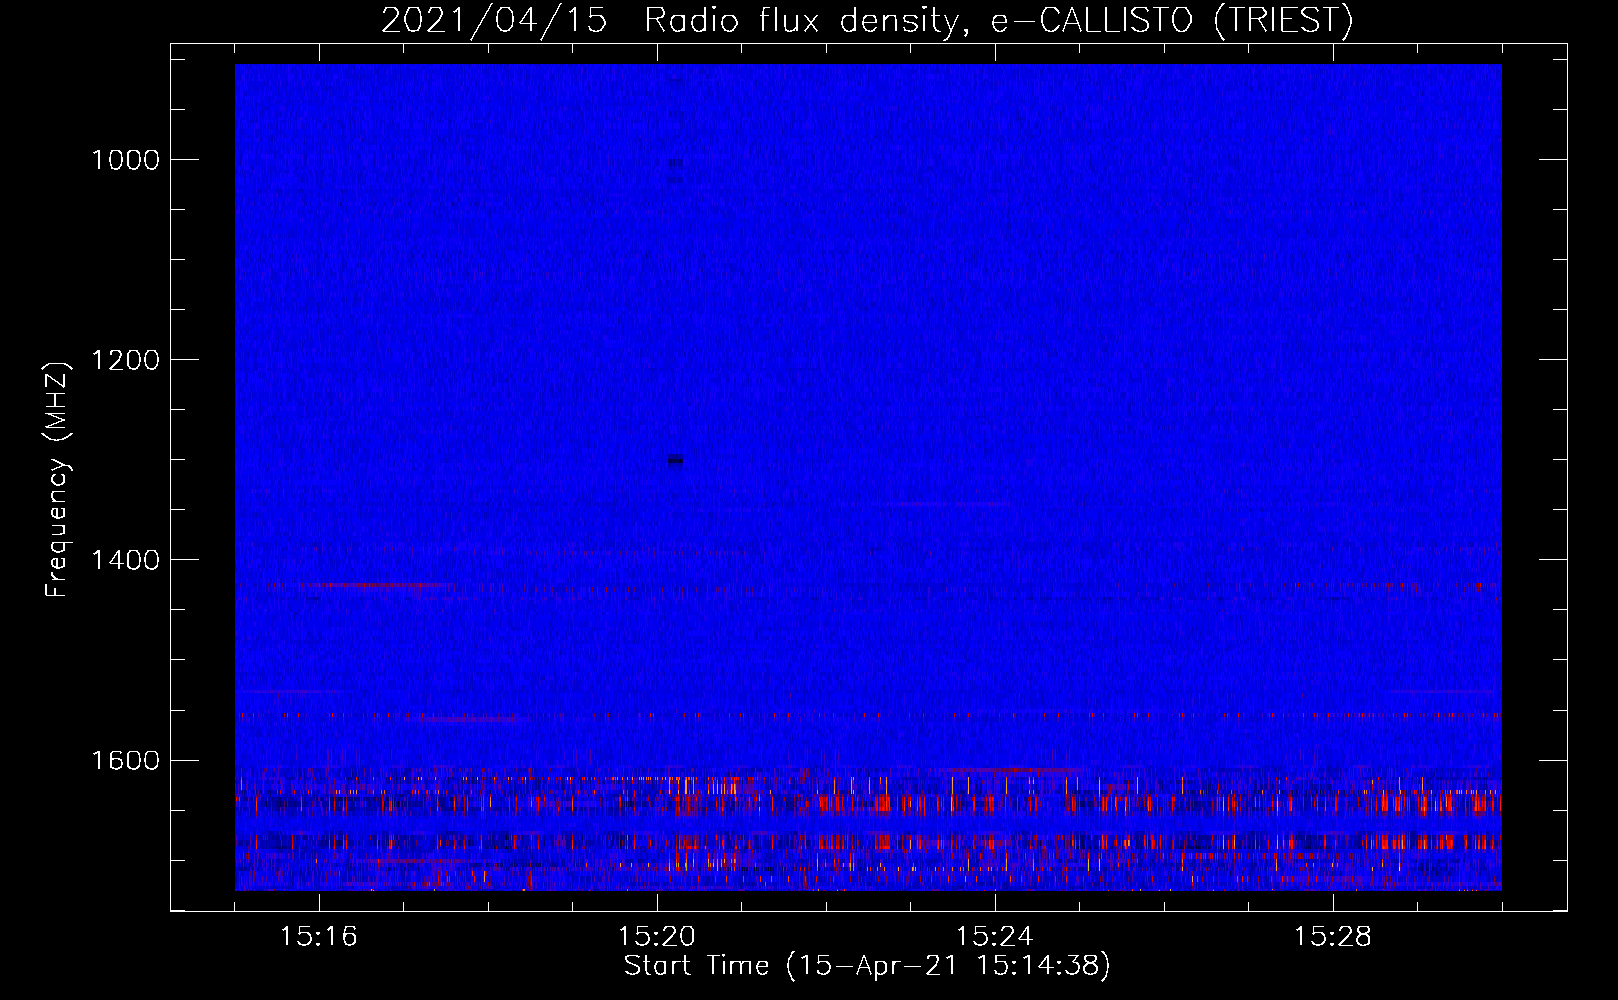This screenshot has width=1618, height=1000.
Task: Select the 1400 frequency tick label
Action: point(125,560)
